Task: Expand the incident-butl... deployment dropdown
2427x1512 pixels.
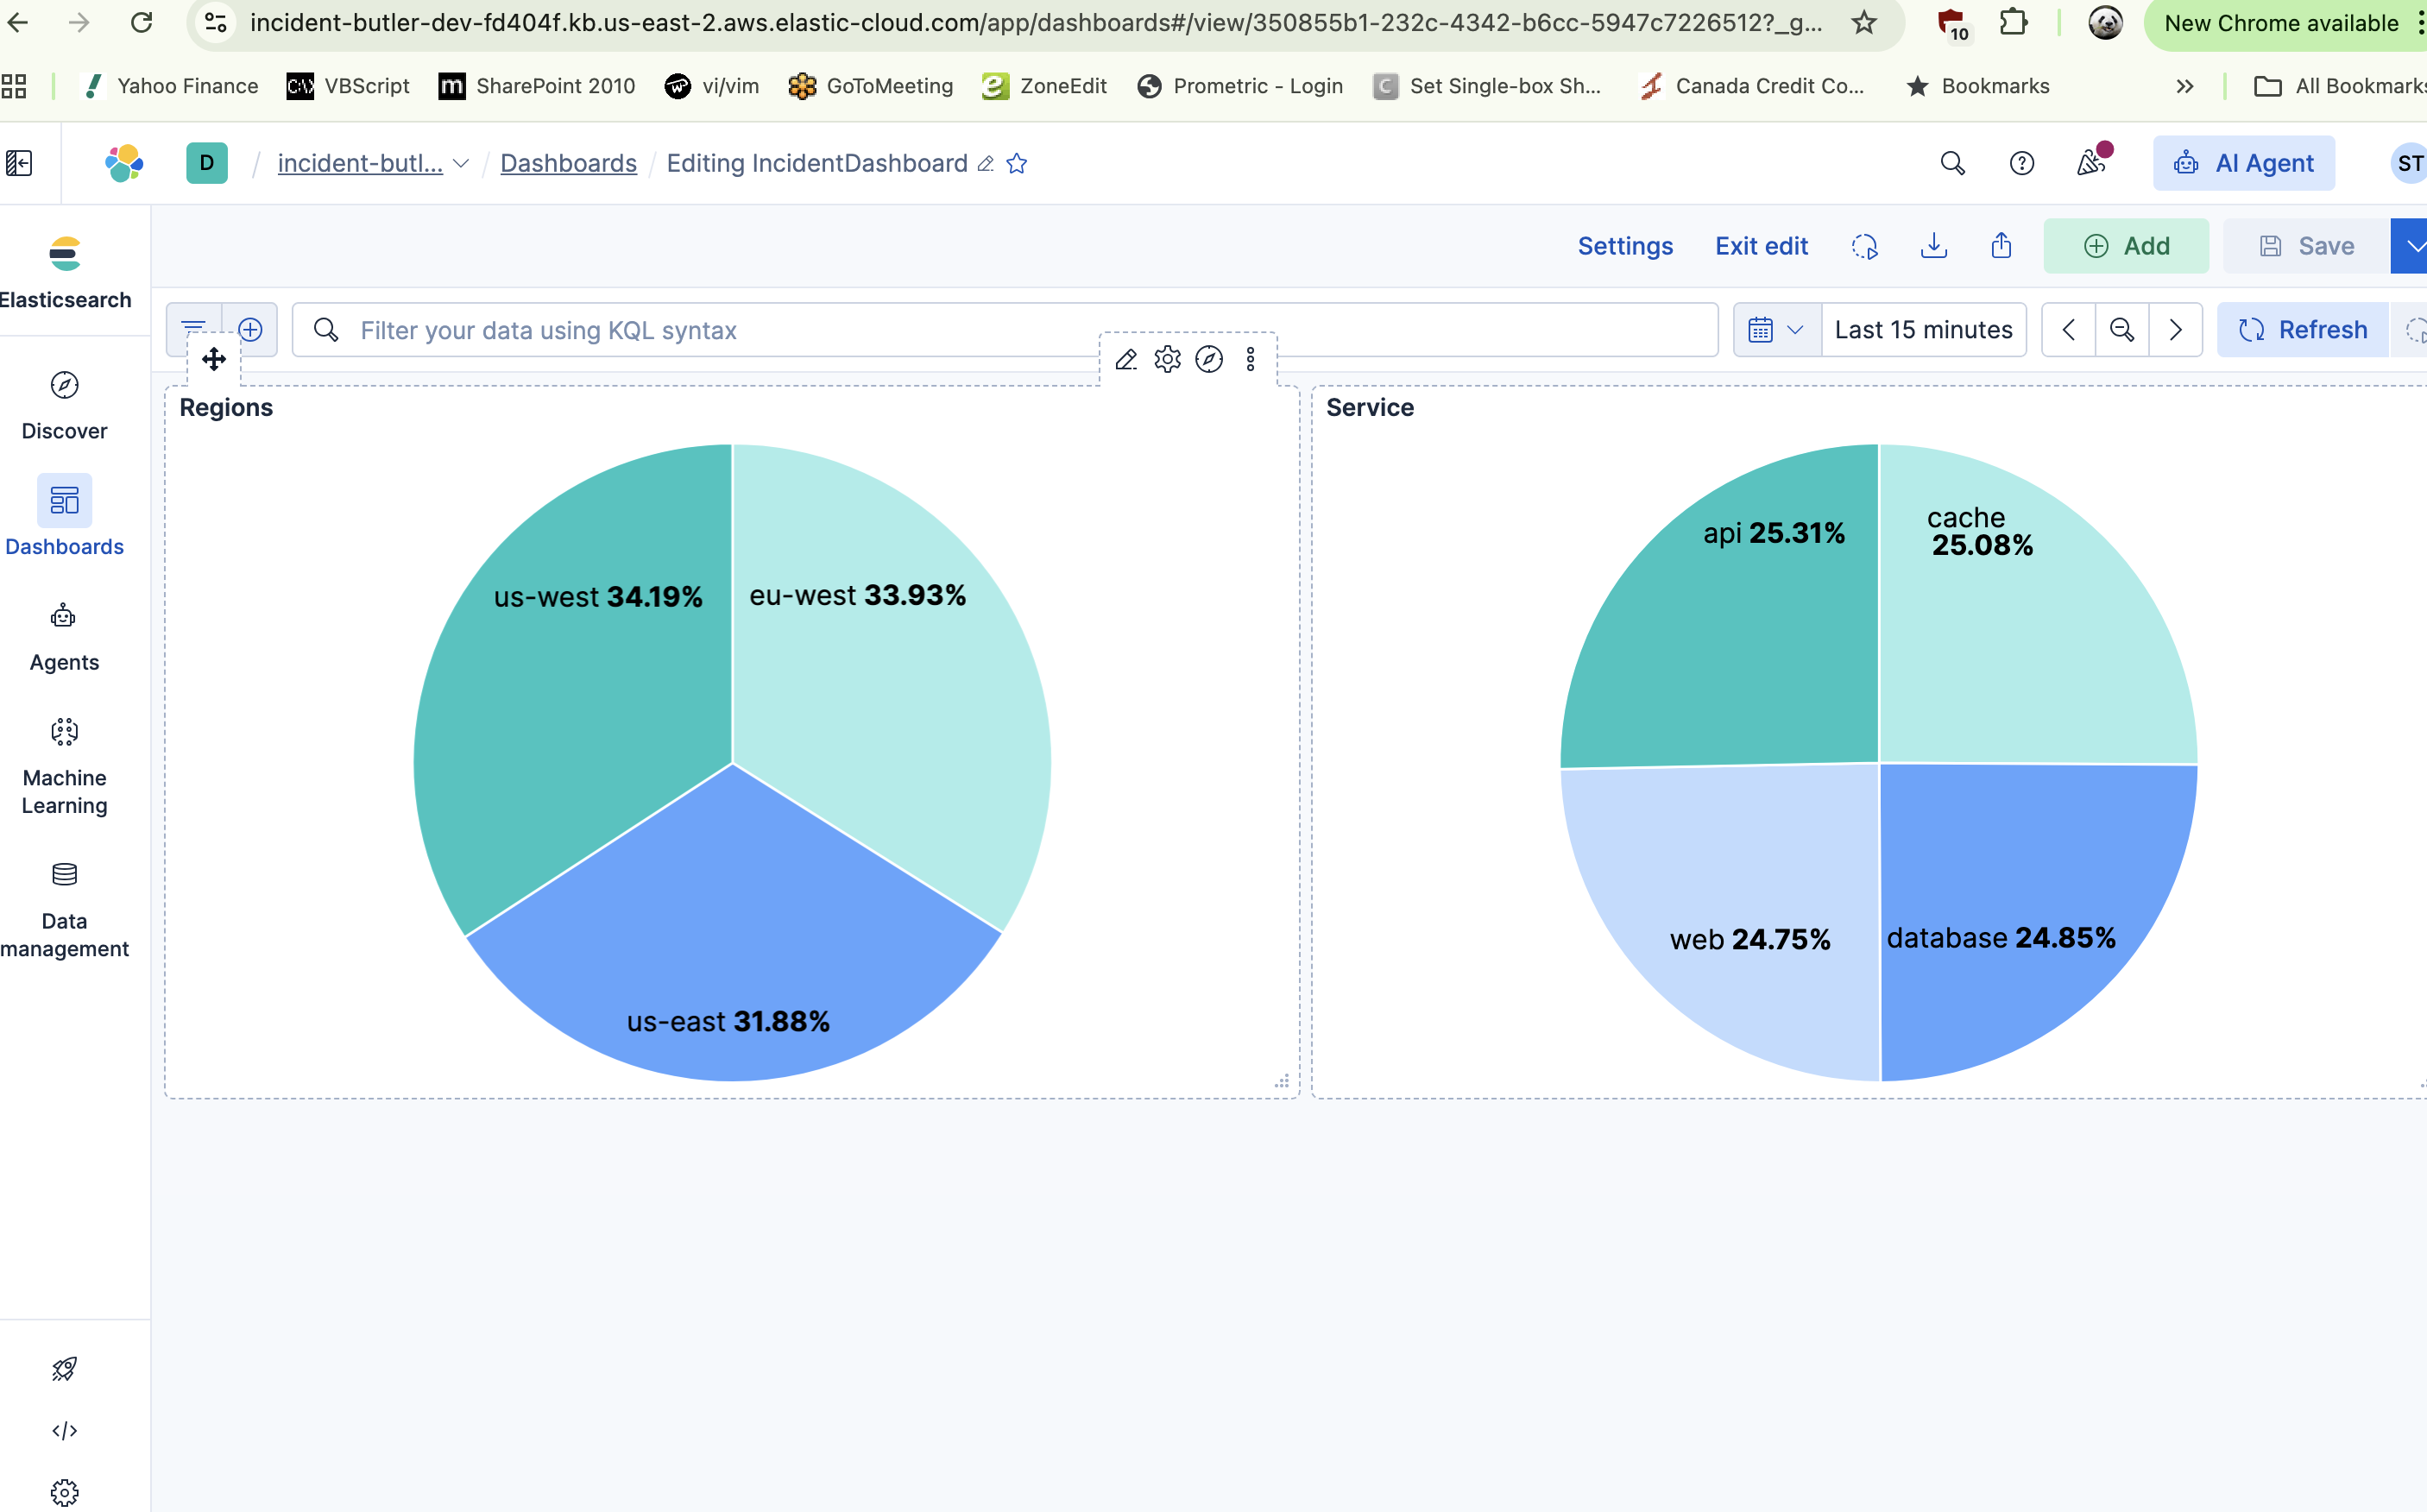Action: point(461,163)
